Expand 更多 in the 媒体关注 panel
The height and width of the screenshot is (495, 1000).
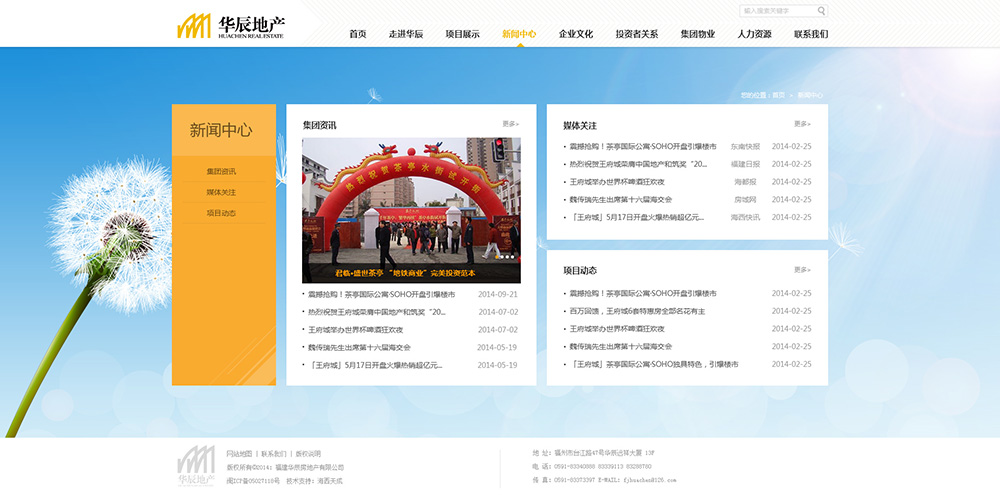(x=802, y=124)
